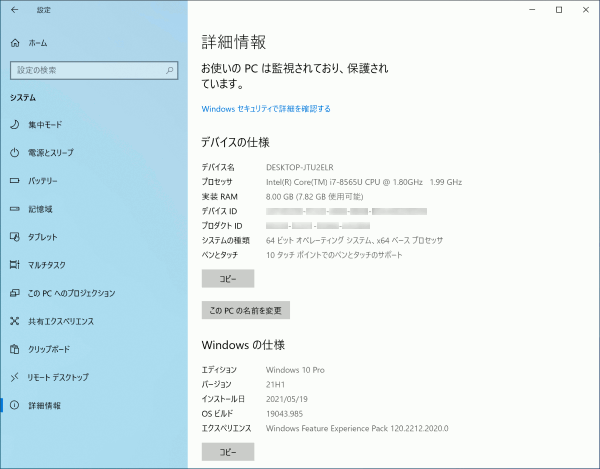Viewport: 600px width, 469px height.
Task: Select 詳細情報 in the sidebar
Action: click(45, 405)
